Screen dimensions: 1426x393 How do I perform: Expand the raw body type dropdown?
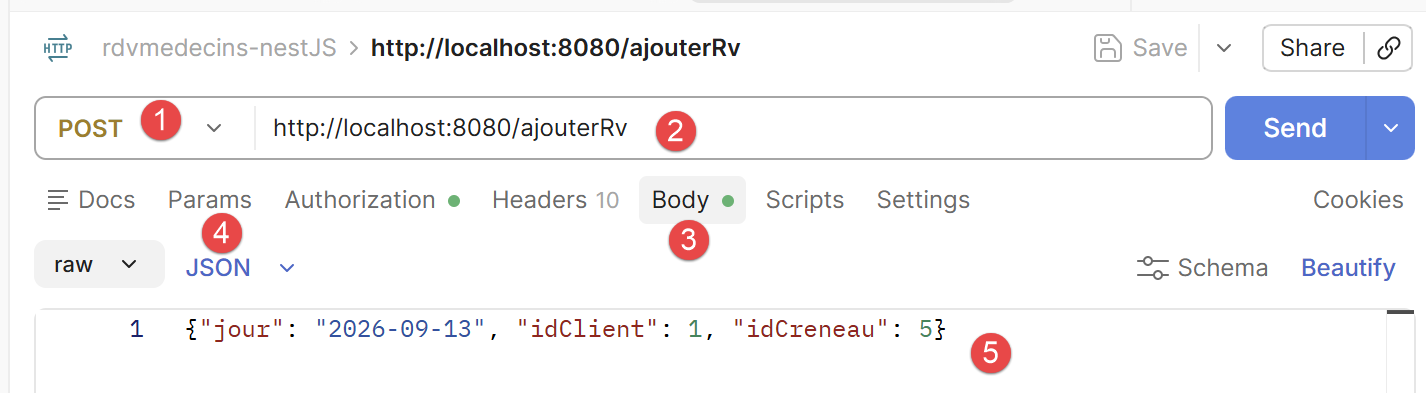click(99, 265)
